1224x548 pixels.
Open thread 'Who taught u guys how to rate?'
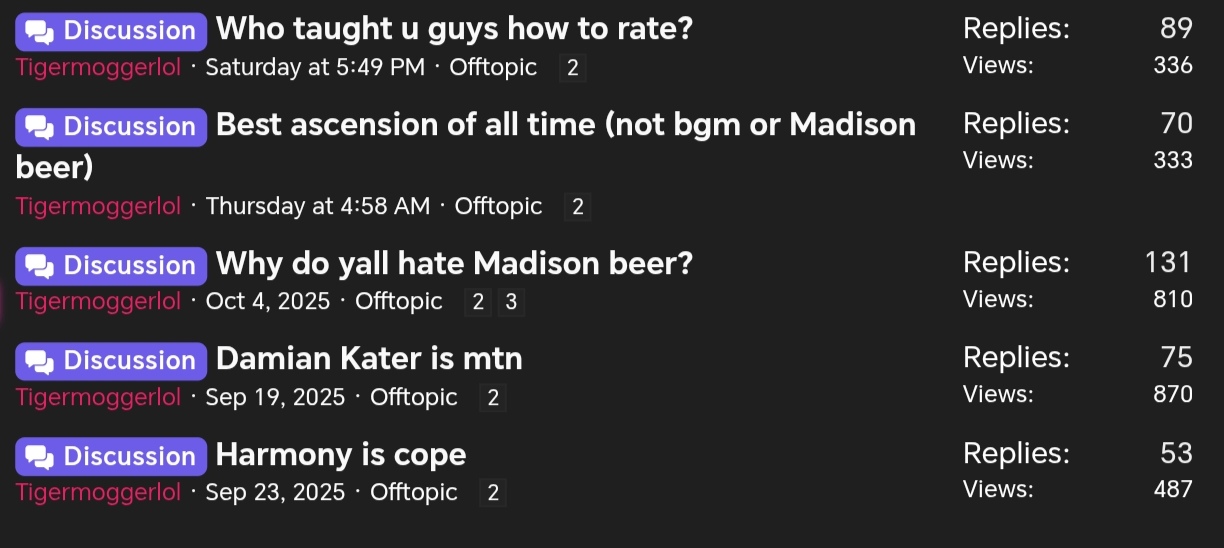(454, 29)
